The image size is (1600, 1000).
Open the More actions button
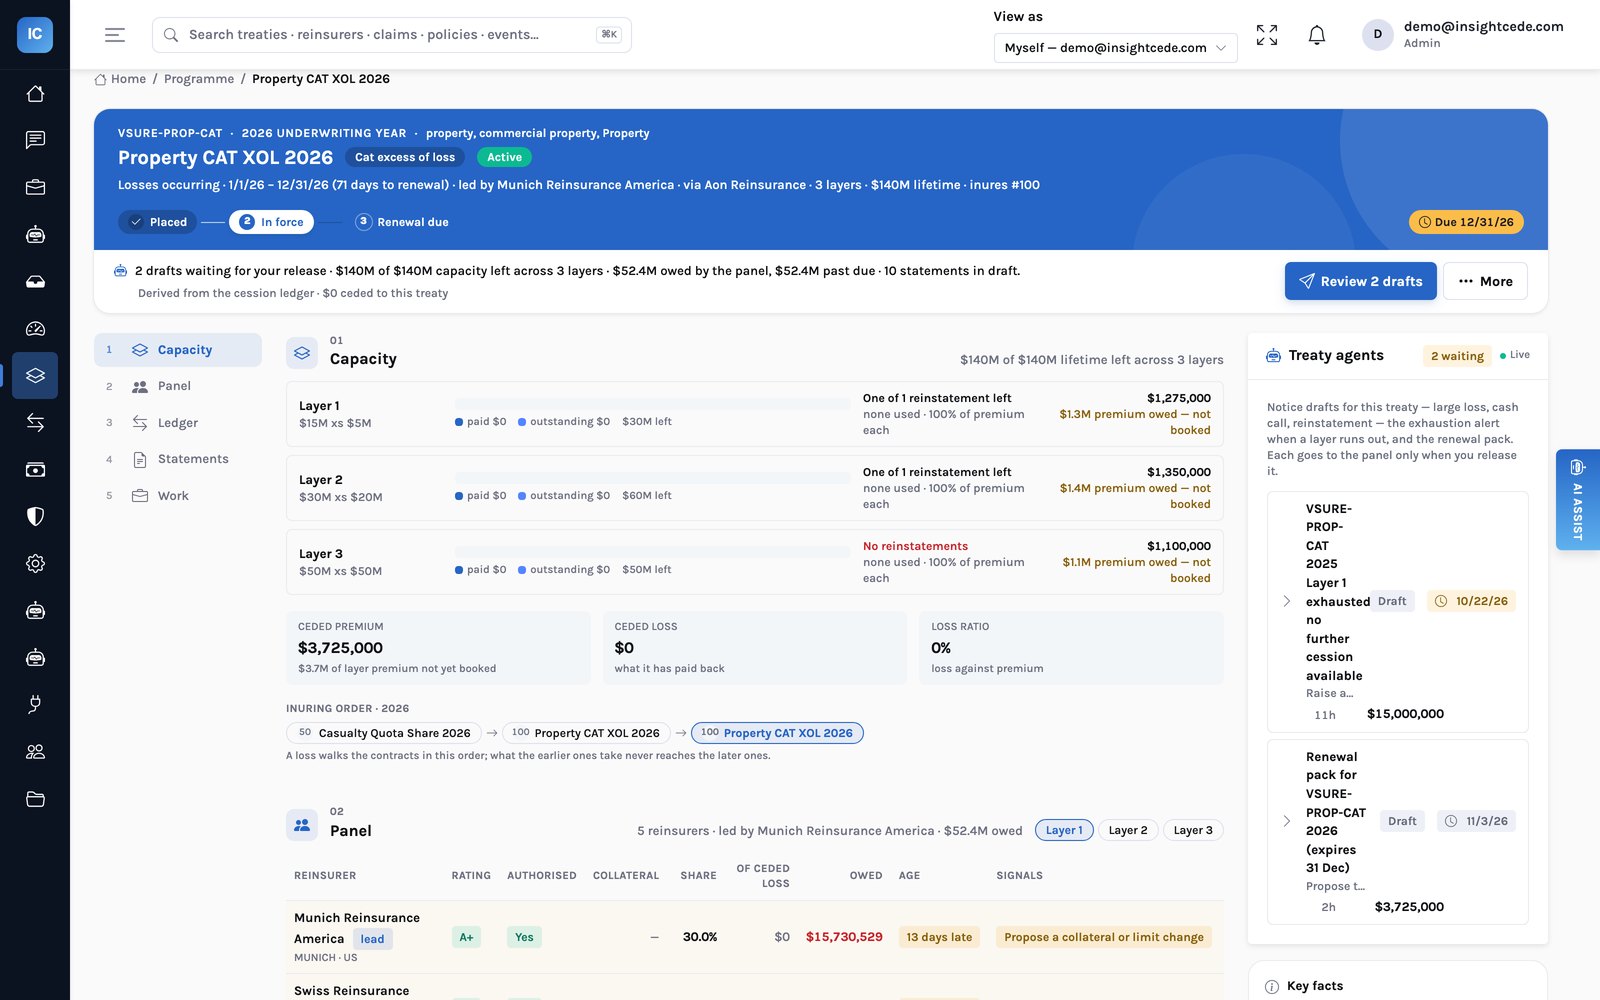[1485, 281]
